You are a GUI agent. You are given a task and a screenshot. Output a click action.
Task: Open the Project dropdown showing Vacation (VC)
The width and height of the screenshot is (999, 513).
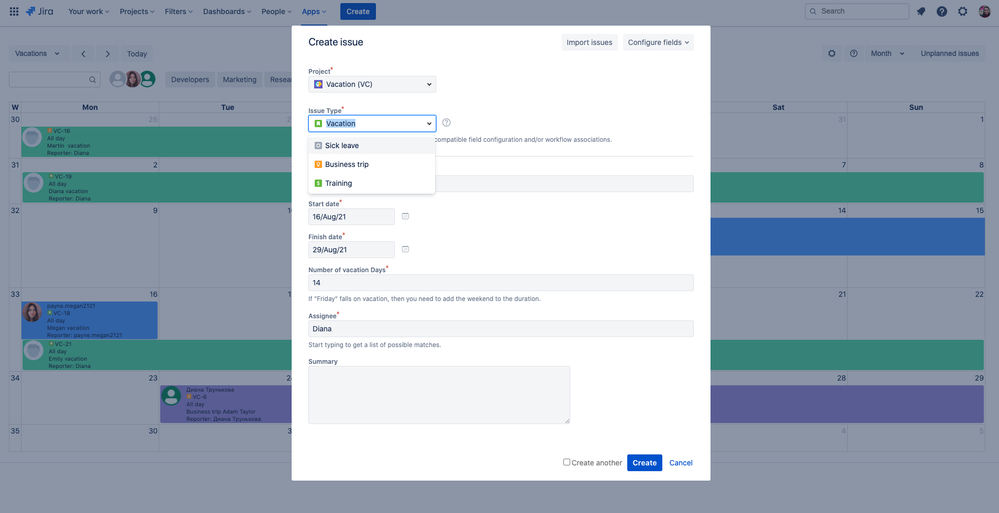pos(372,84)
